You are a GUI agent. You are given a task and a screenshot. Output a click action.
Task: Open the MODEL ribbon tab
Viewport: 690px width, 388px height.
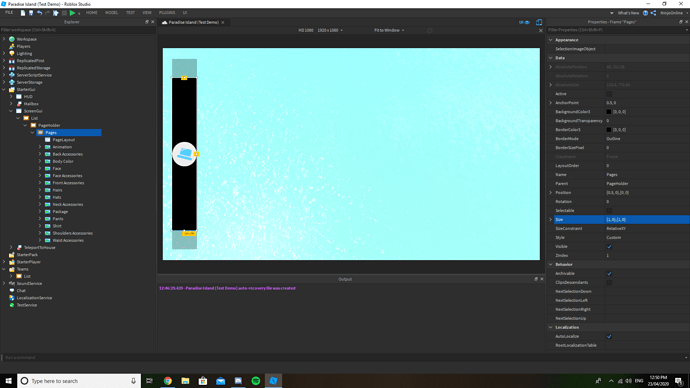coord(111,13)
